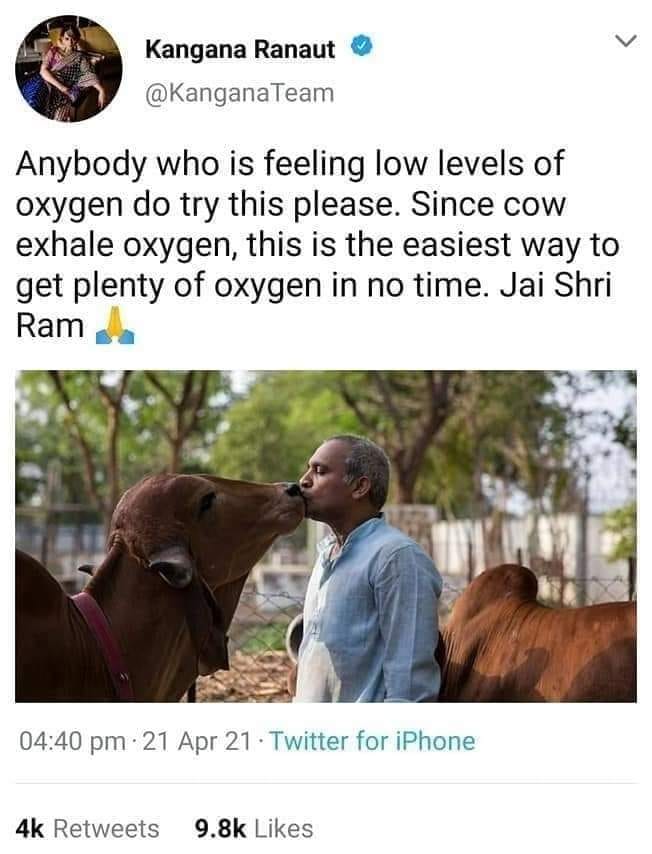Open the @KanganaTeam handle link
Viewport: 652px width, 854px height.
[x=239, y=93]
